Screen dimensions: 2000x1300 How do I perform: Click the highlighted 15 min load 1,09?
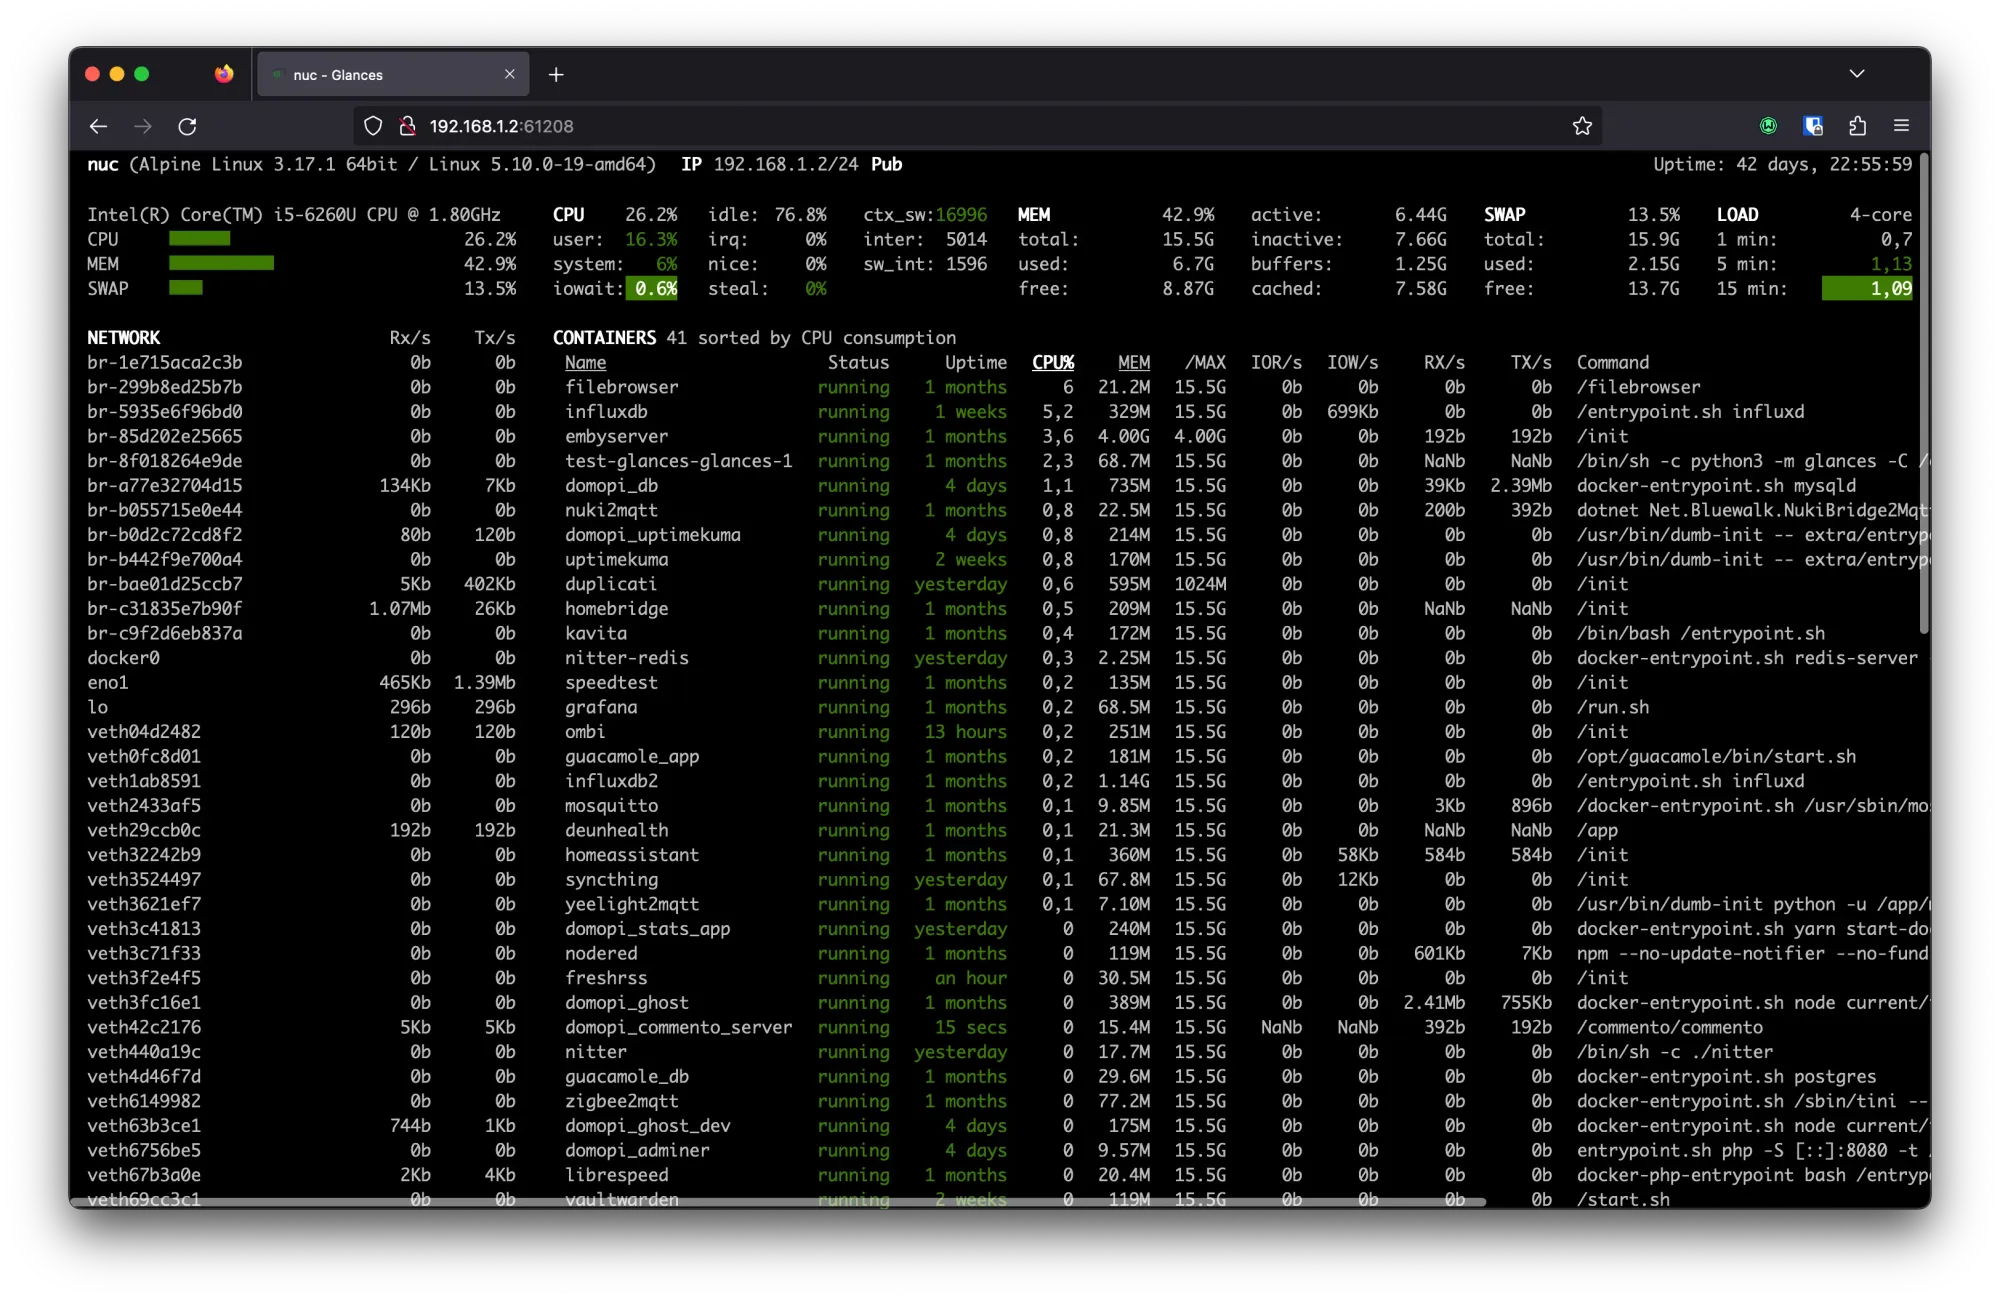[x=1867, y=289]
